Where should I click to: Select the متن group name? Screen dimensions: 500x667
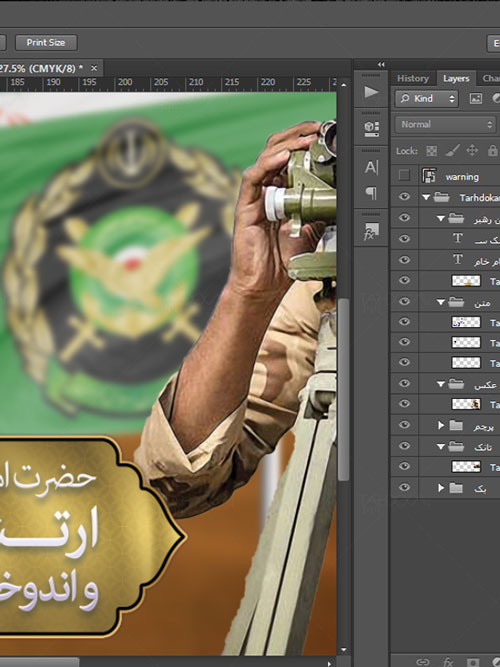[482, 303]
